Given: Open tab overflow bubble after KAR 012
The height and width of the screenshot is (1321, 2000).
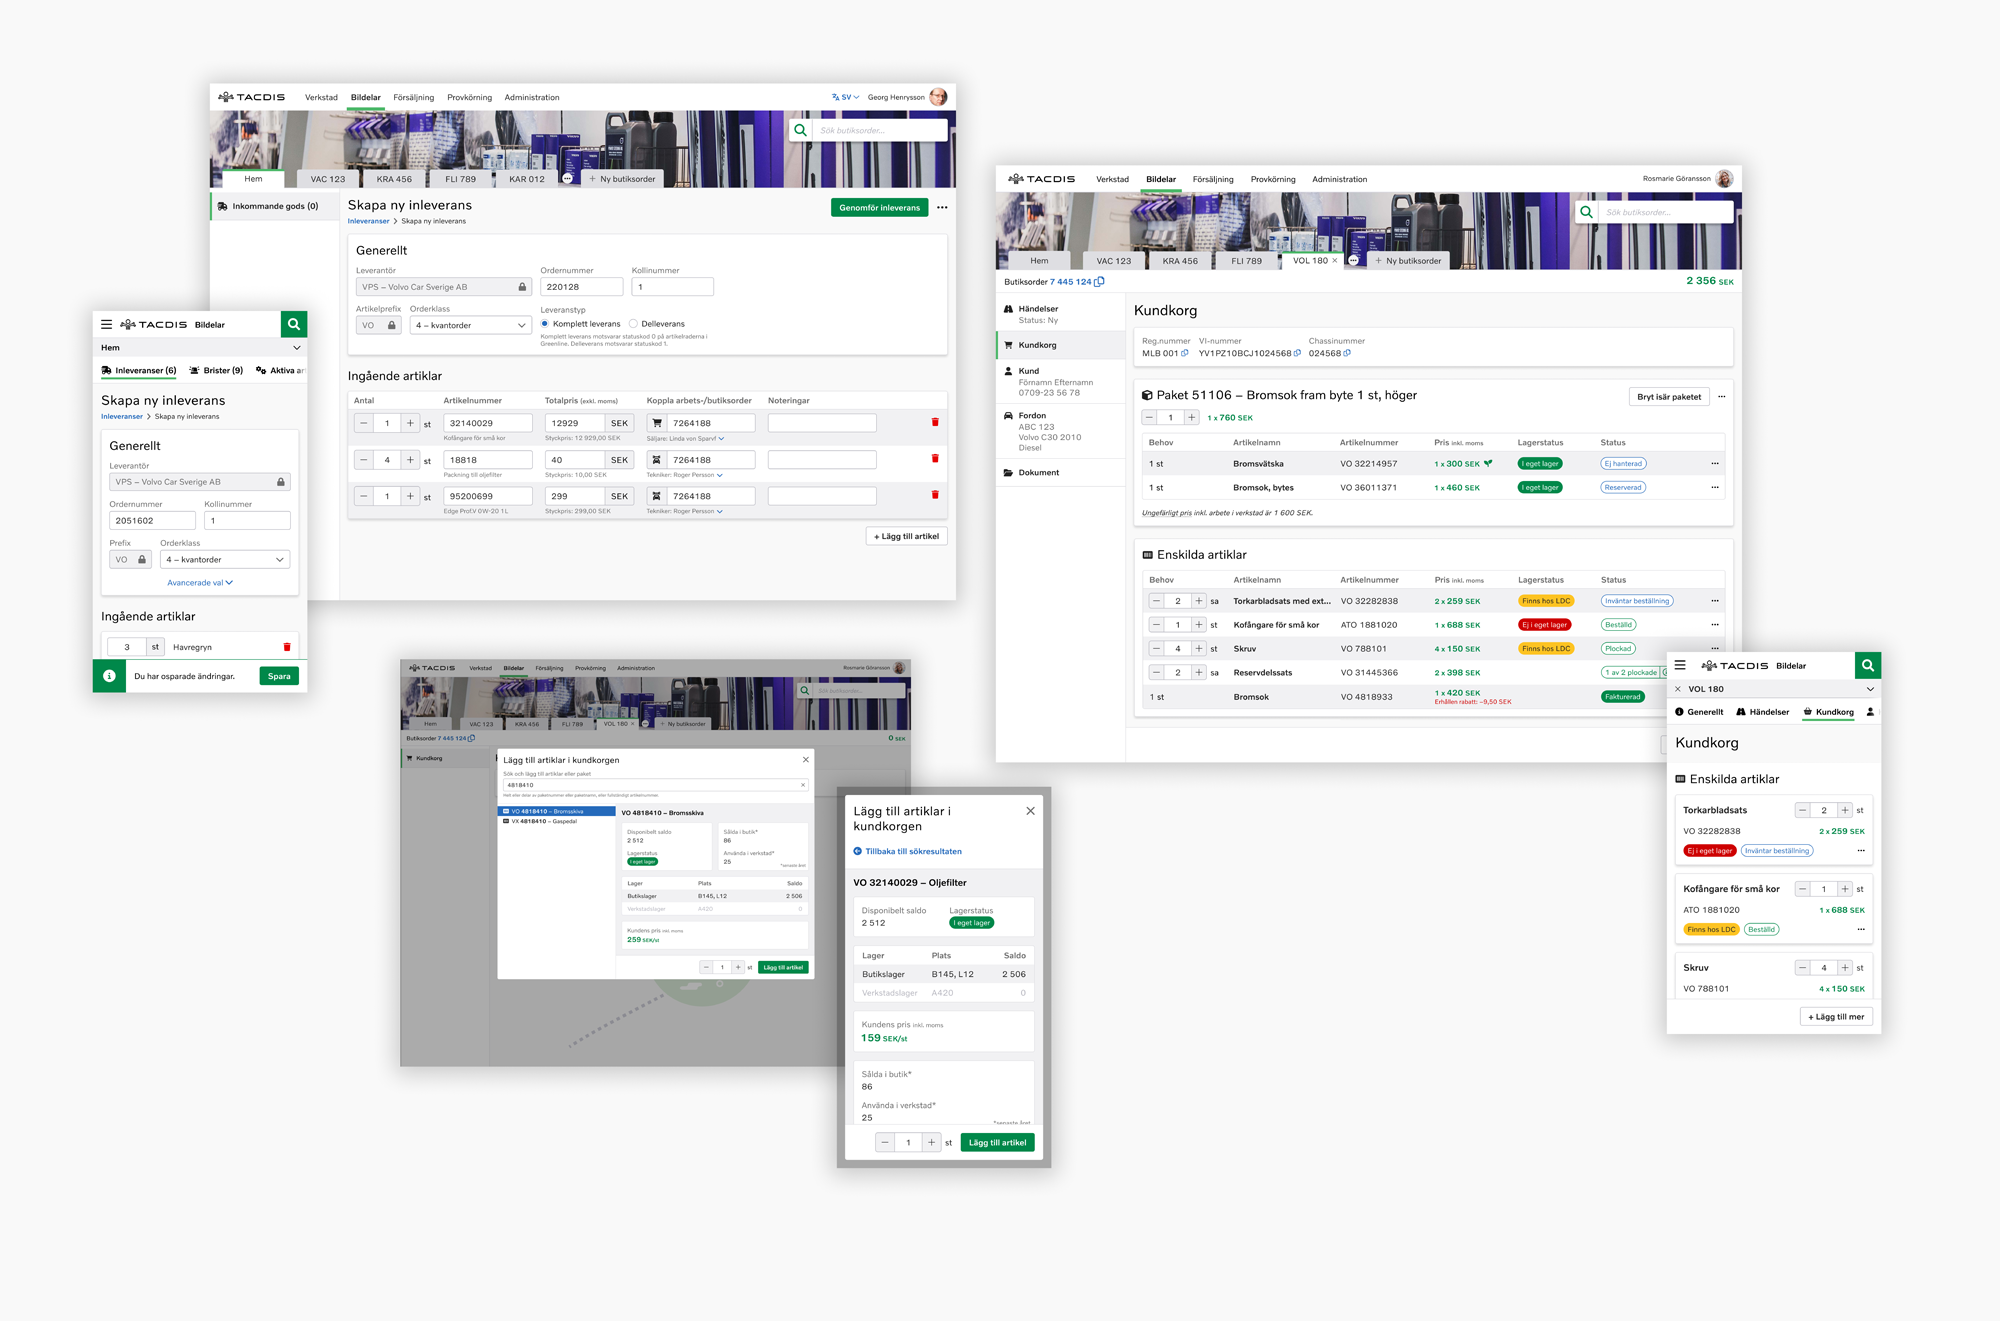Looking at the screenshot, I should 567,179.
